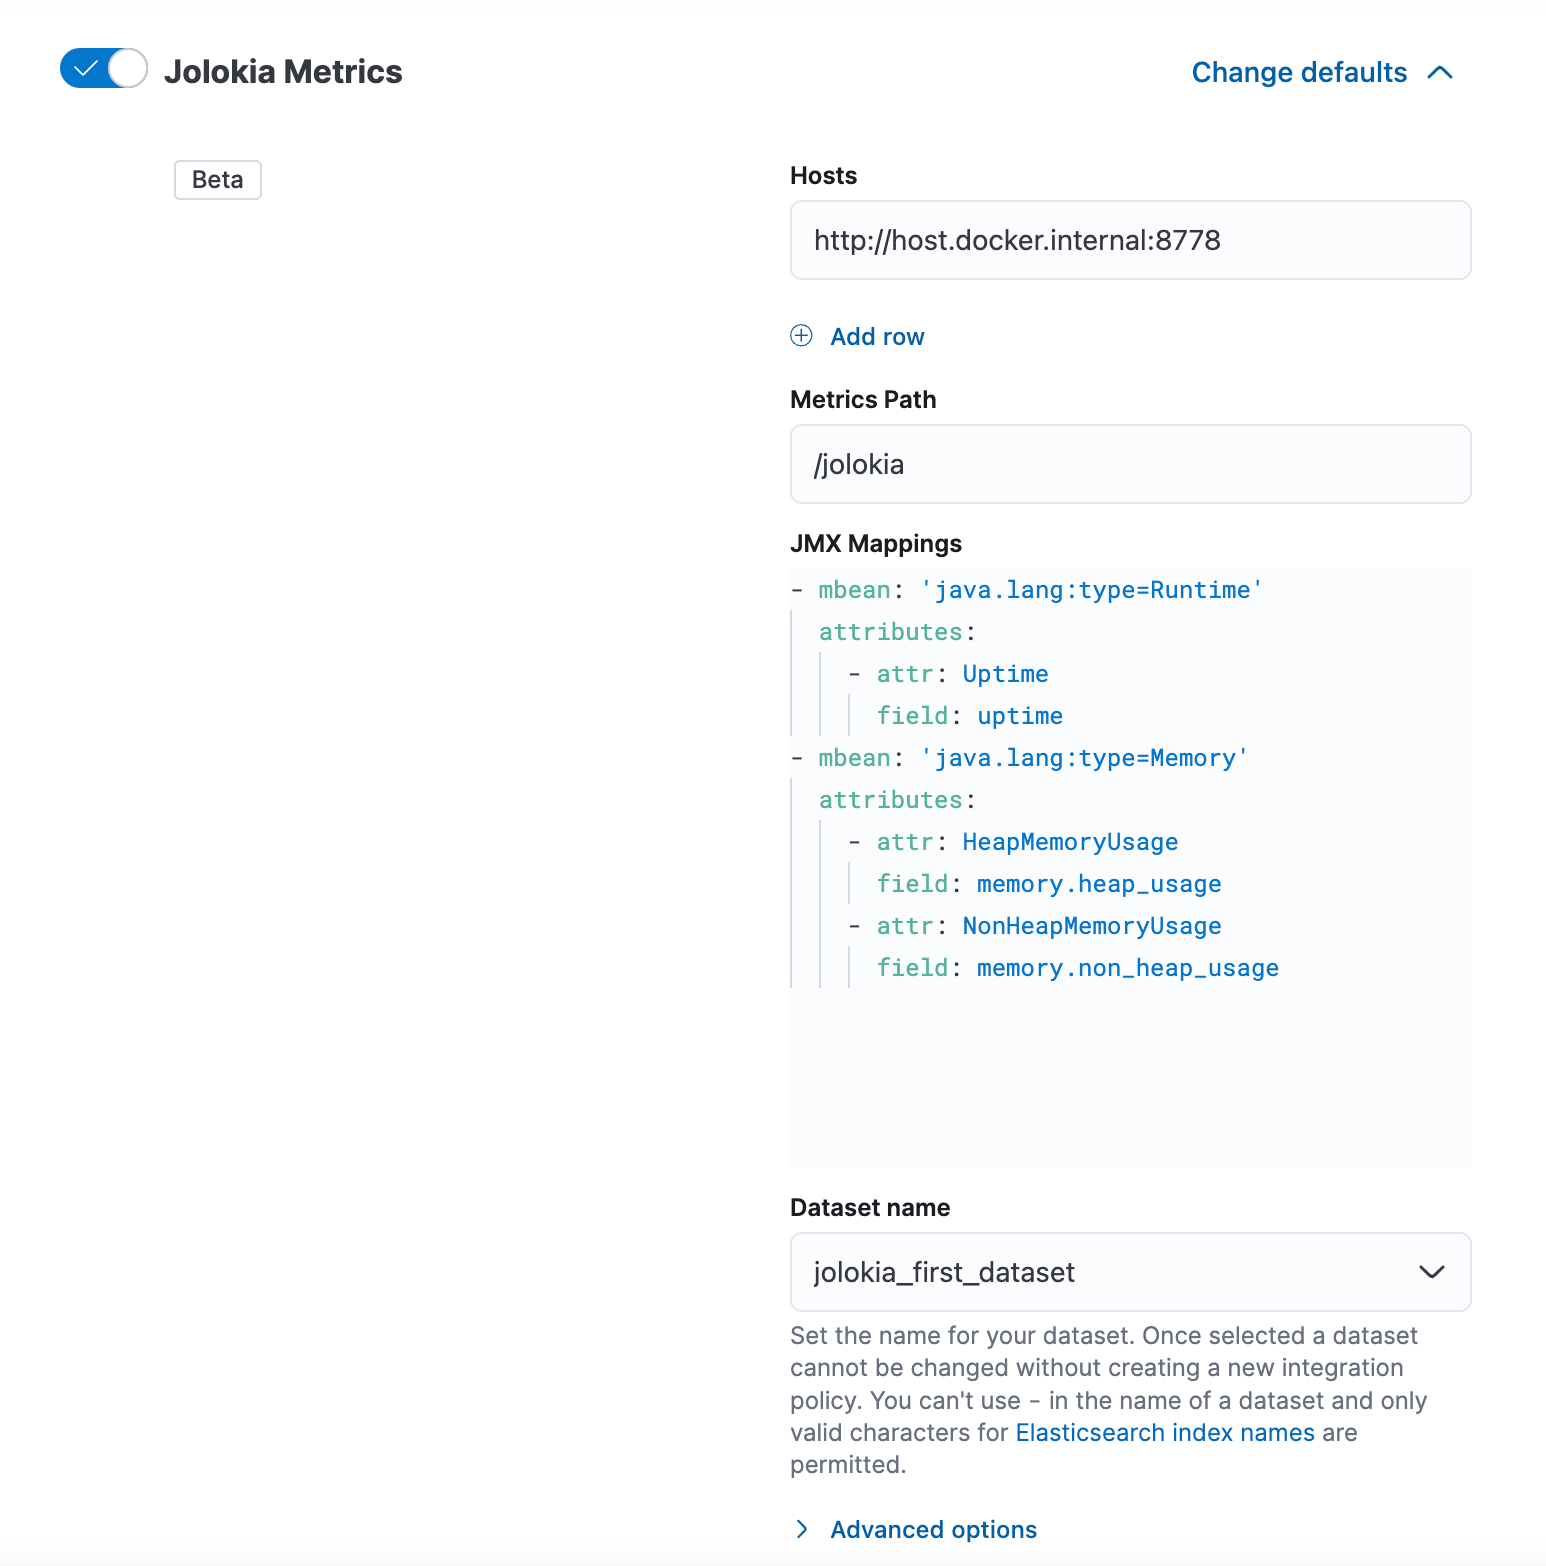The image size is (1546, 1566).
Task: Click the HeapMemoryUsage attr value in editor
Action: point(1069,842)
